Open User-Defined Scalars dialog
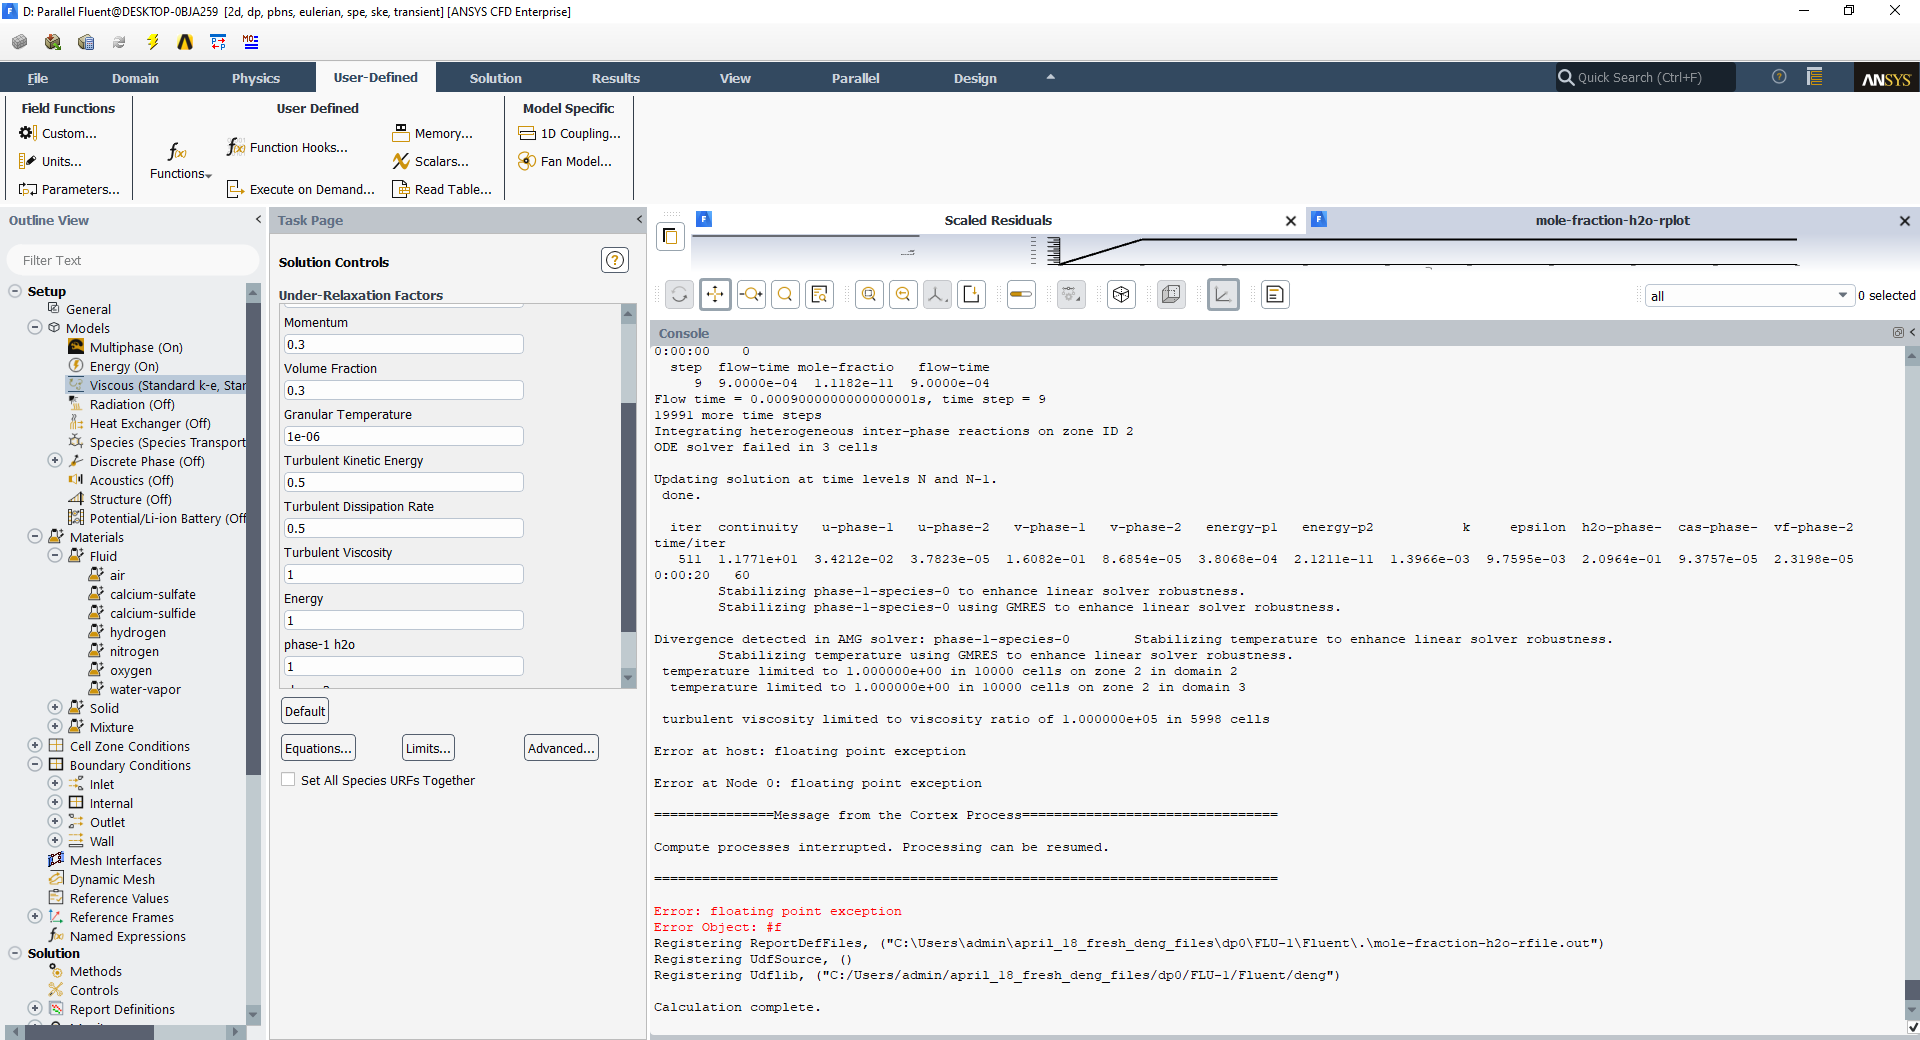 pos(431,161)
